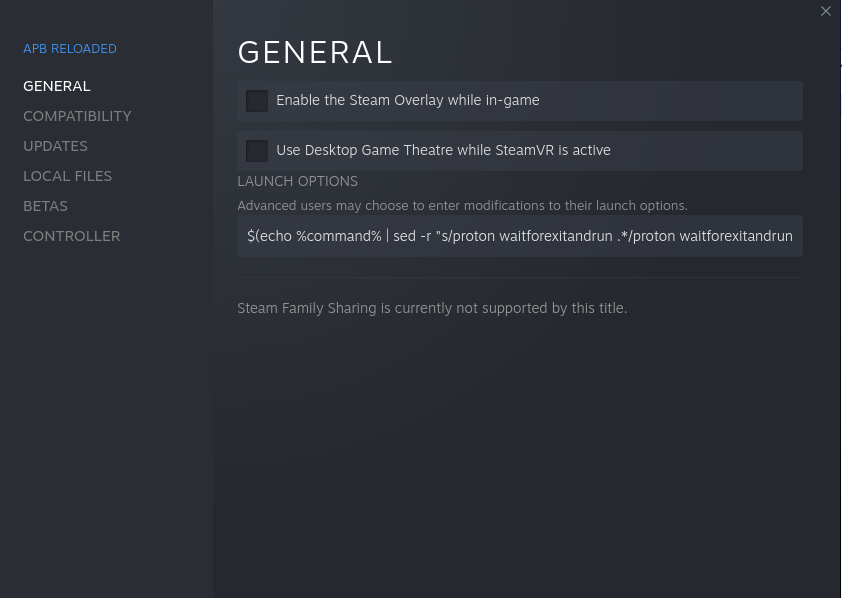Click the LAUNCH OPTIONS section label
The width and height of the screenshot is (842, 598).
point(297,181)
